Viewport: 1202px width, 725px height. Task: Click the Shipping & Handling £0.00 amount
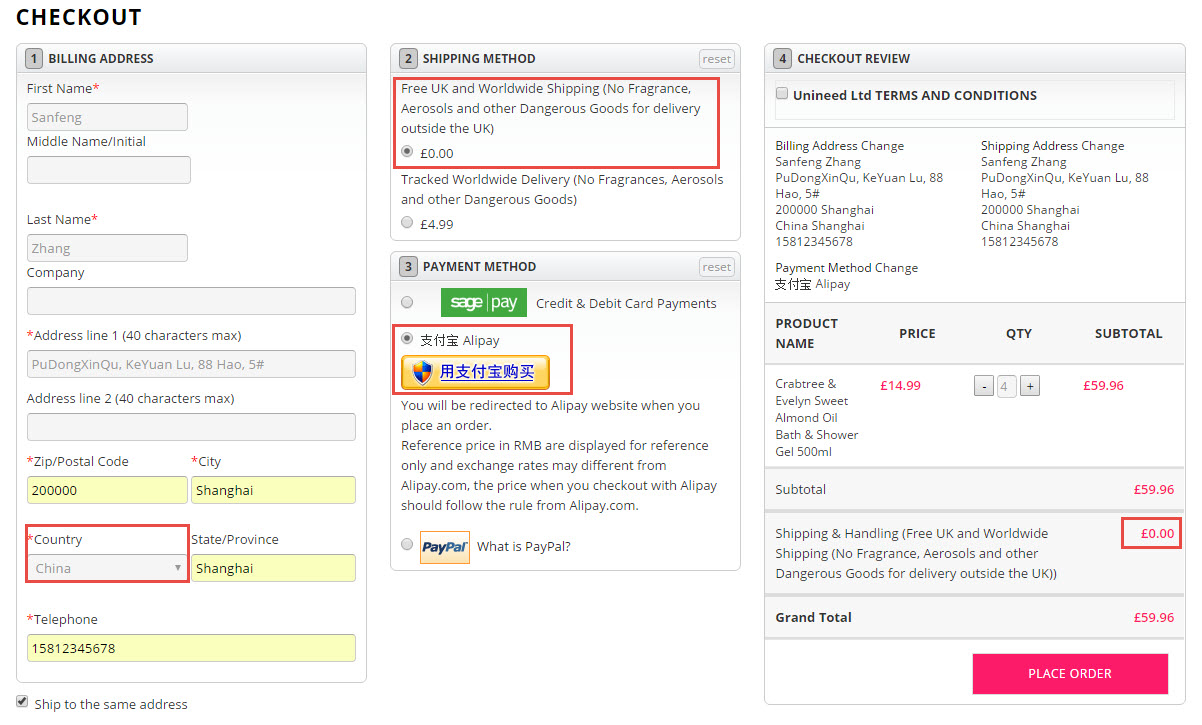tap(1157, 533)
